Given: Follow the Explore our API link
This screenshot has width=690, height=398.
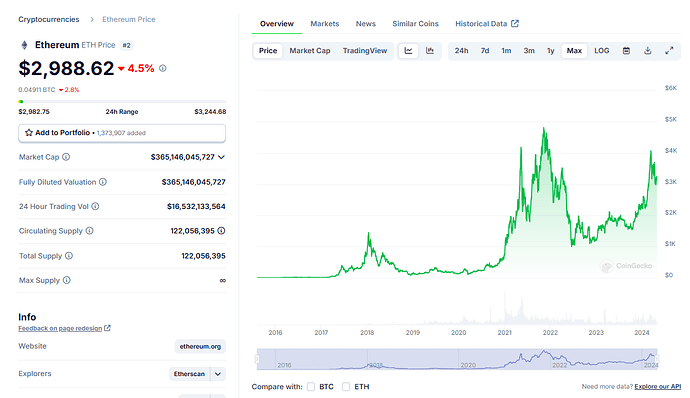Looking at the screenshot, I should [657, 387].
